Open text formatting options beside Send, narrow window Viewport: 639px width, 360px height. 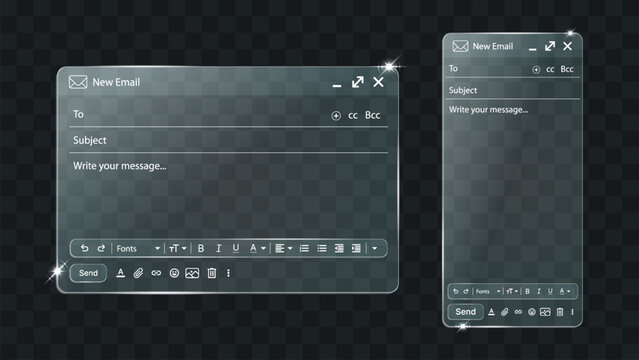[491, 312]
